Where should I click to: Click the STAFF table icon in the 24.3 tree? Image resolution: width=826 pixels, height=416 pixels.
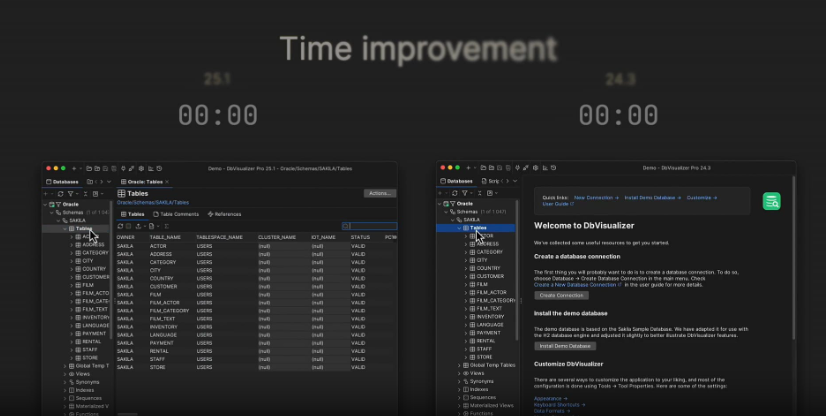tap(473, 349)
